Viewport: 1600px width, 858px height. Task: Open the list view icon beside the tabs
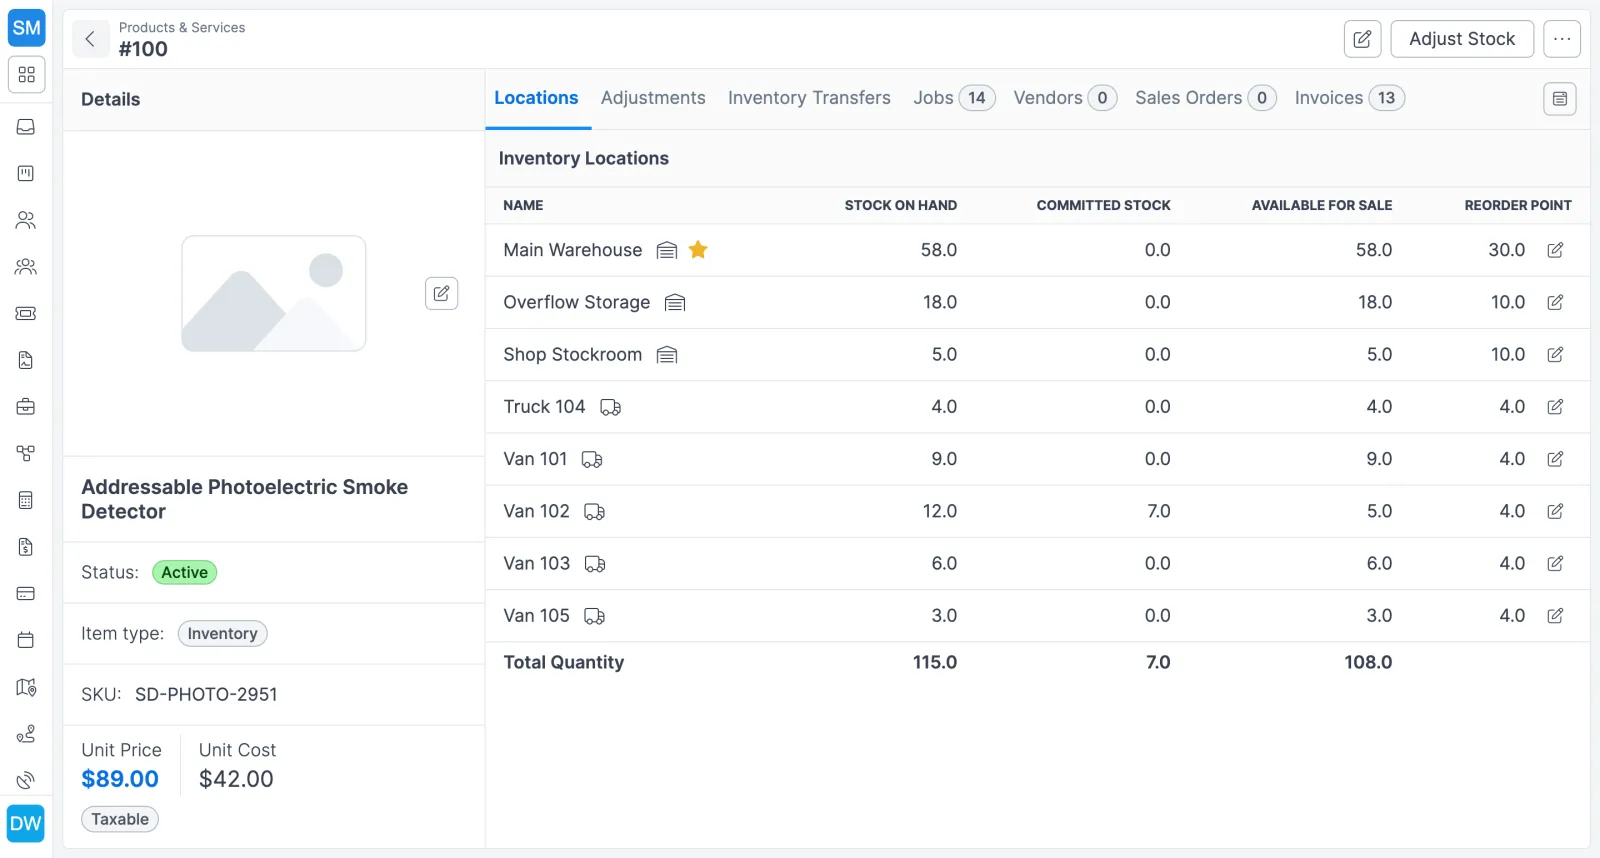pyautogui.click(x=1560, y=98)
